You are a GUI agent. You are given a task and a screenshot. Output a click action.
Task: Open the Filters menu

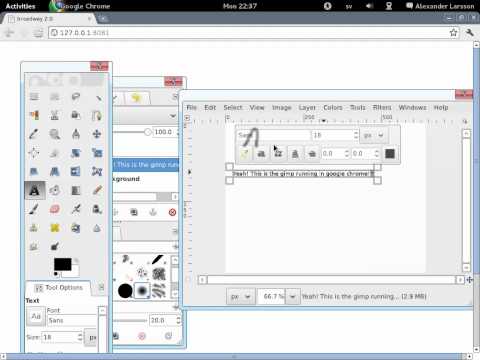[x=382, y=107]
